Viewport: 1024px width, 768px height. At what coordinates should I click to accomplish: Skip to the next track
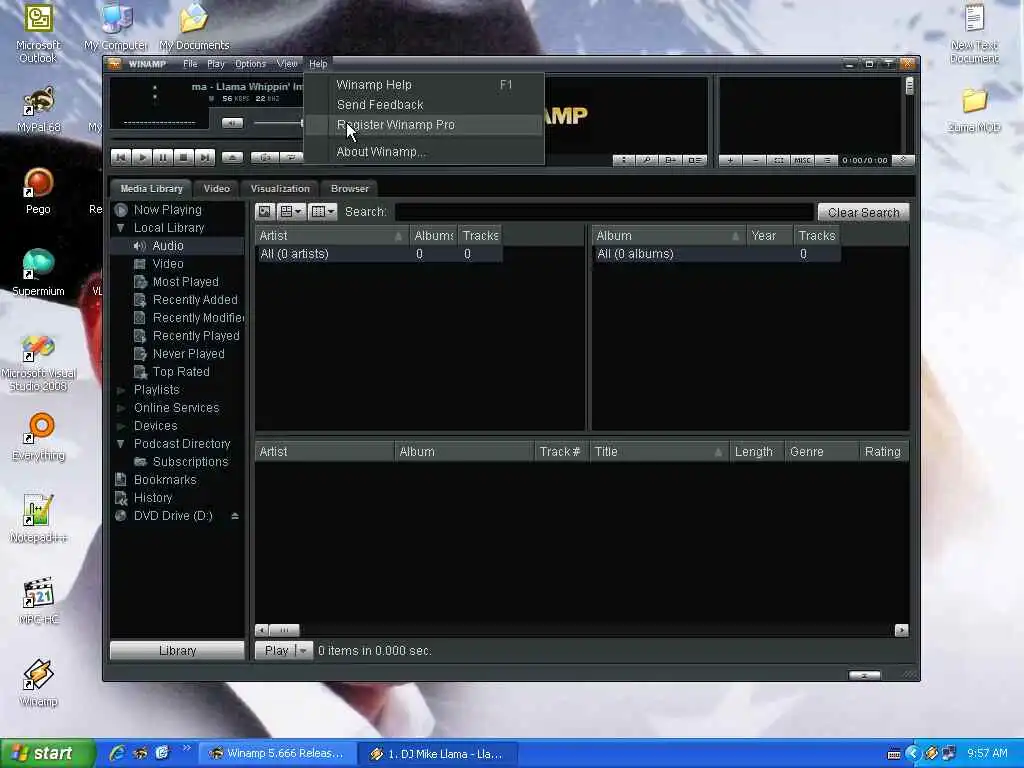[x=204, y=157]
